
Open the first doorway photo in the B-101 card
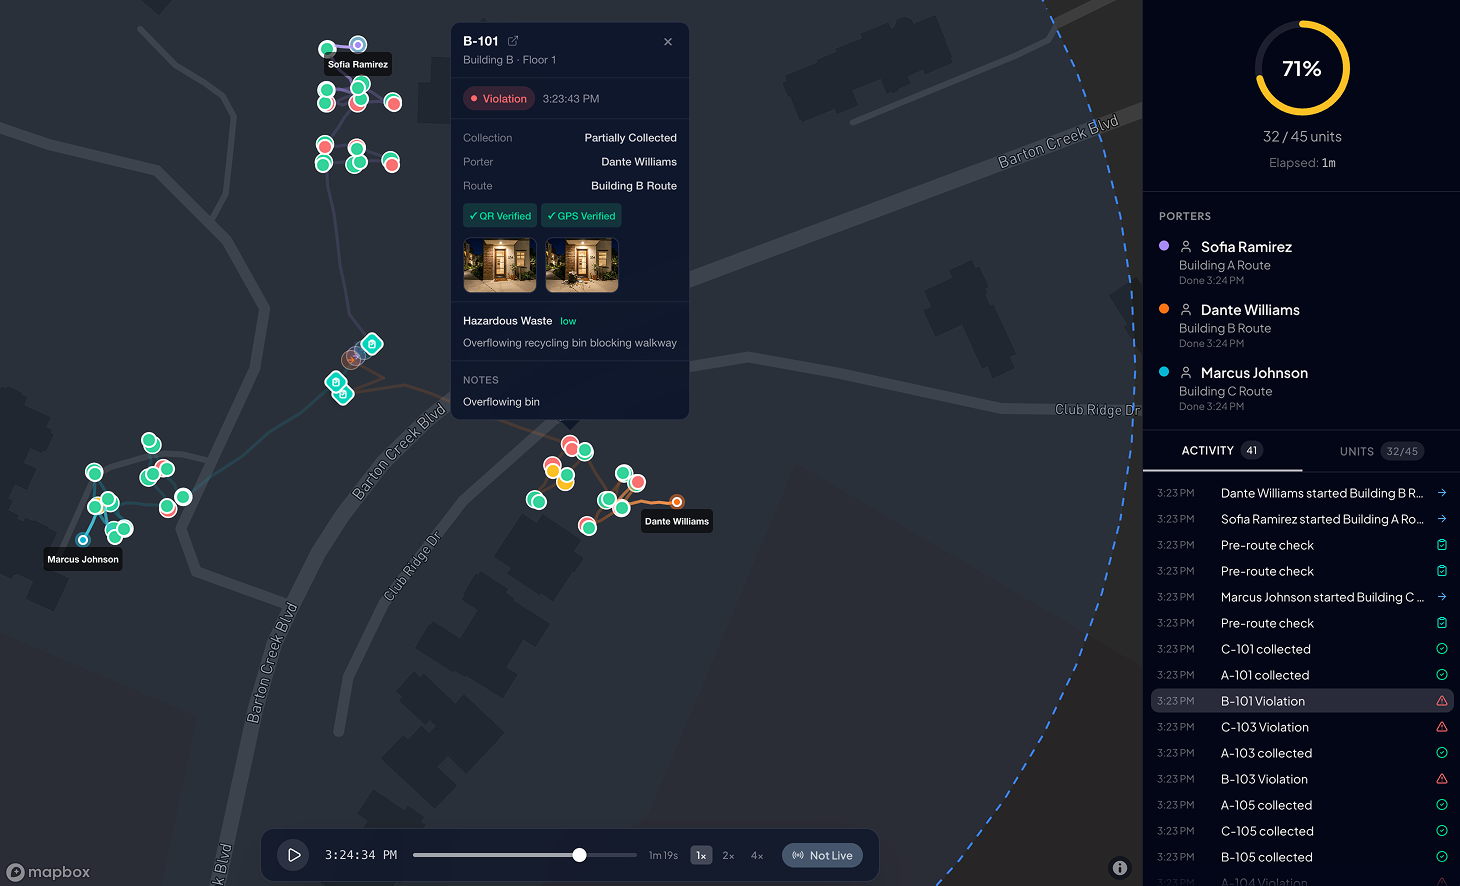pos(499,265)
